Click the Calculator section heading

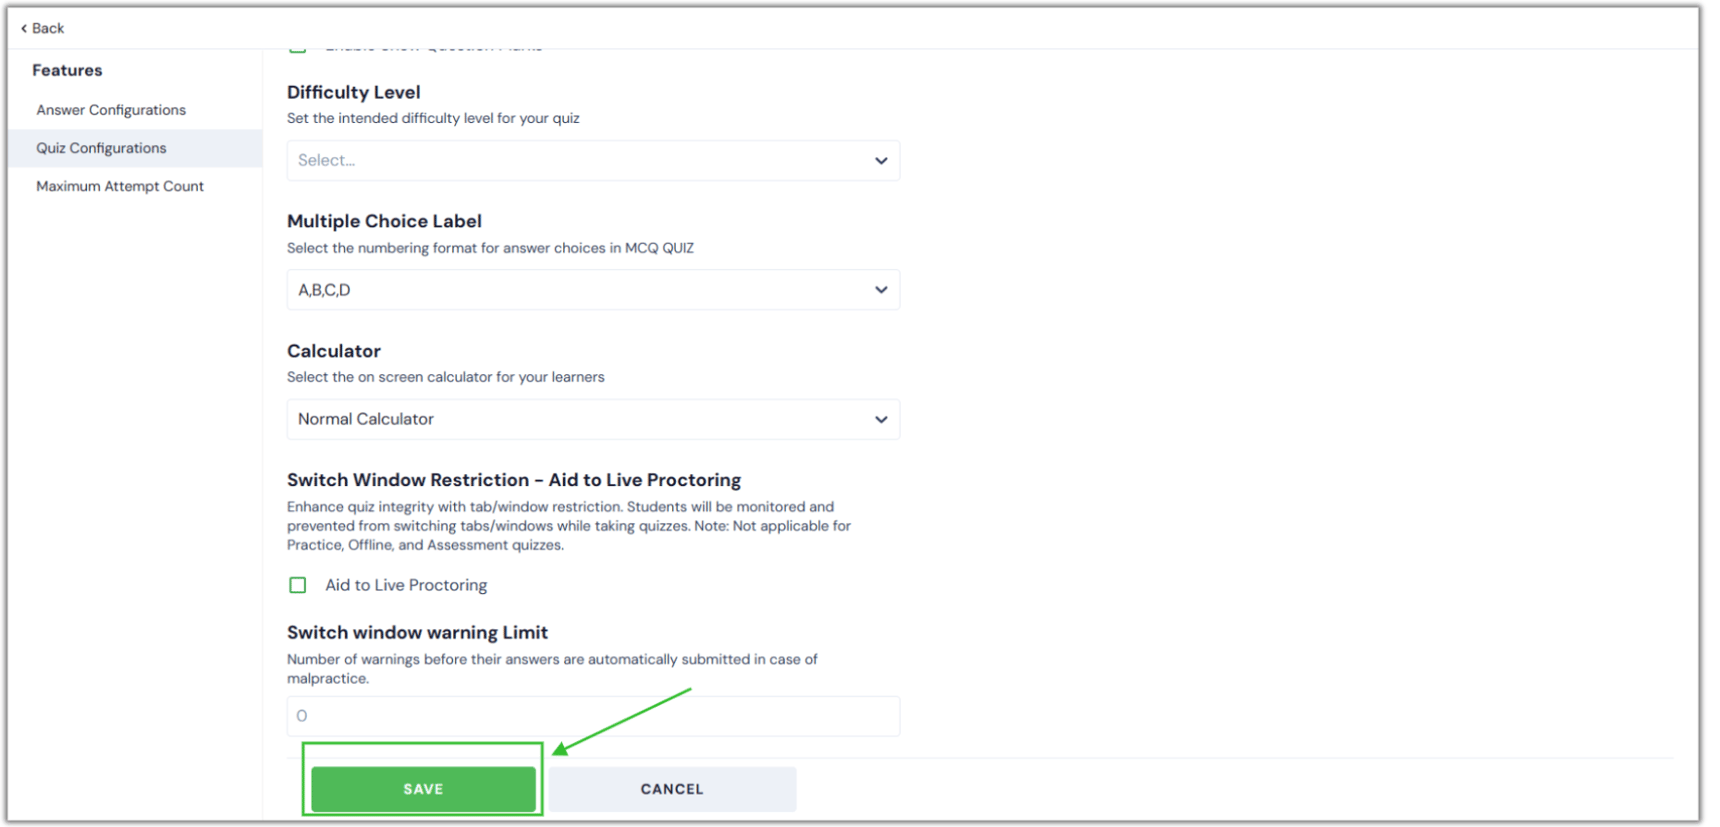(x=334, y=351)
